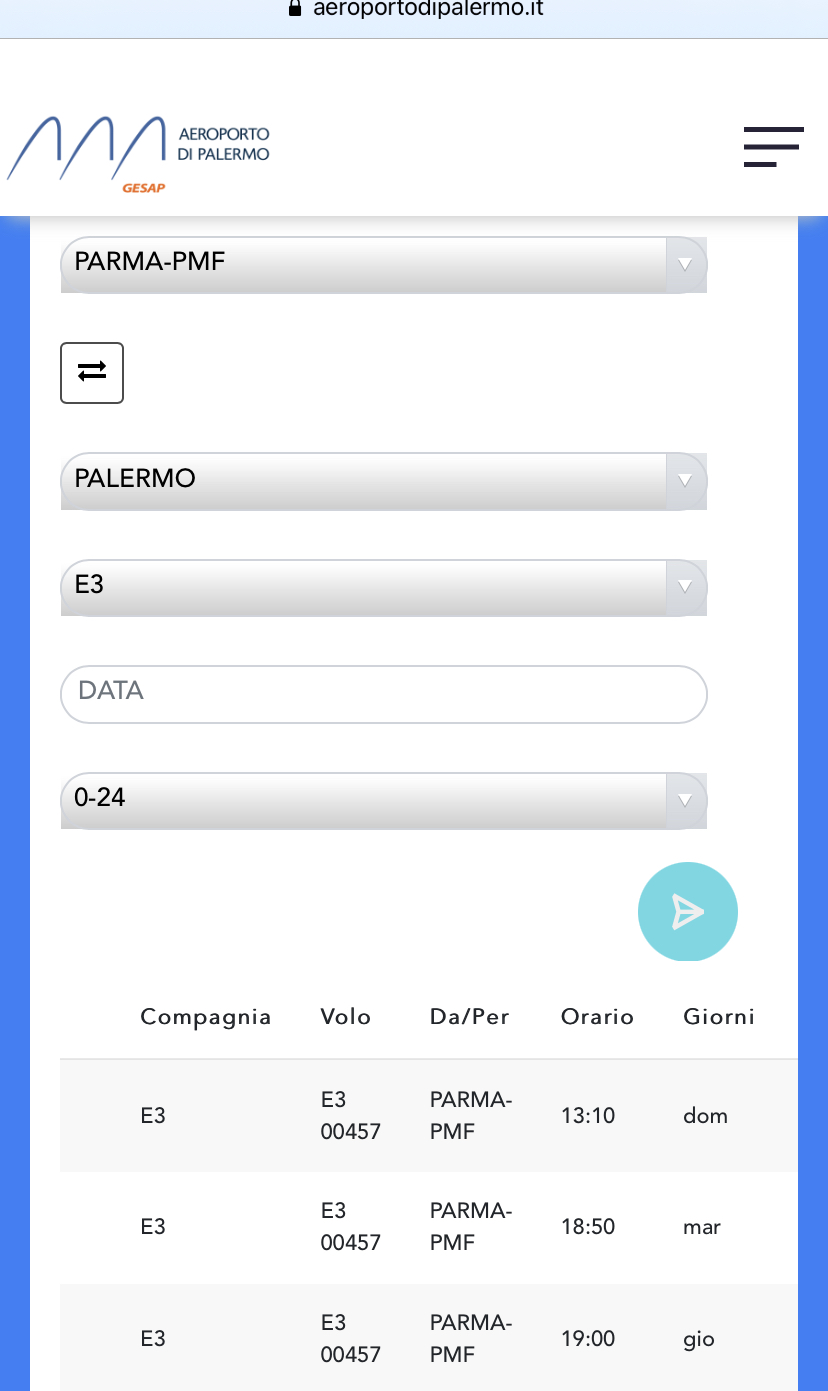Image resolution: width=828 pixels, height=1391 pixels.
Task: Click the Orario column header
Action: pos(597,1017)
